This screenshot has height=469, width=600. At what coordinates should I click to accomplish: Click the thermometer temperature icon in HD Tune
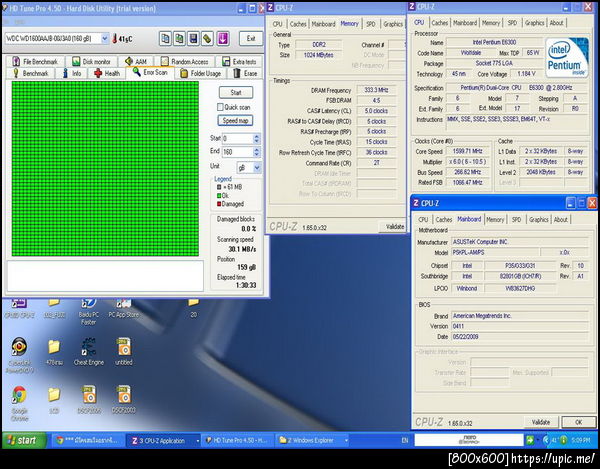[115, 38]
